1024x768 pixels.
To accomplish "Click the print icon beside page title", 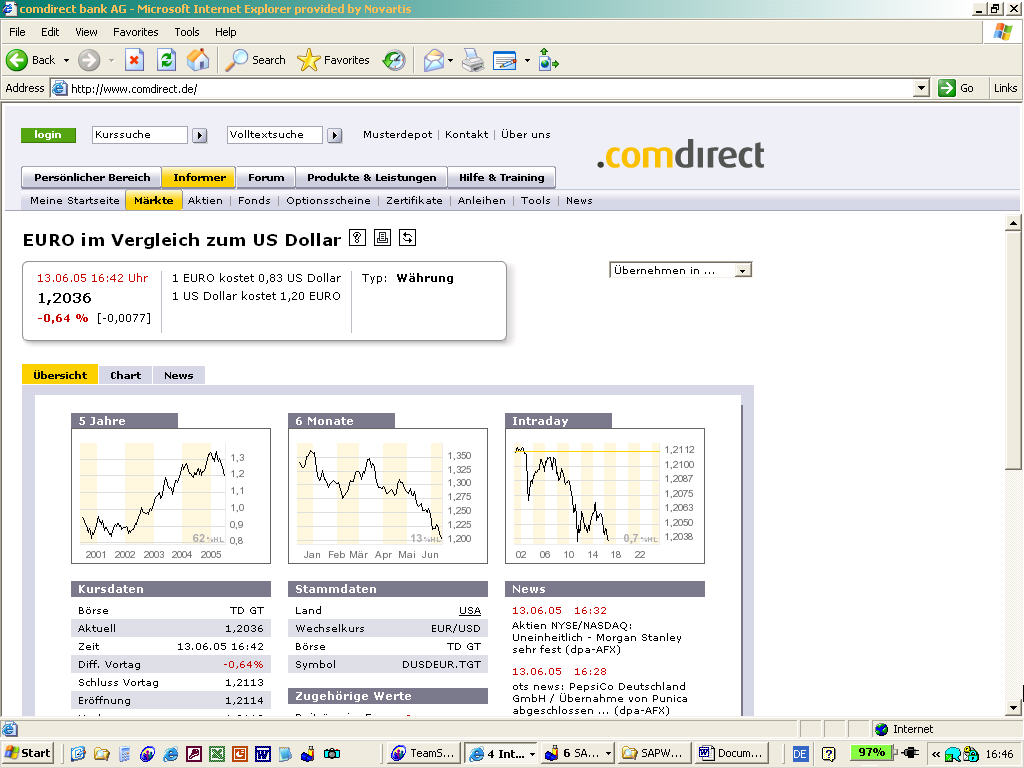I will [382, 238].
